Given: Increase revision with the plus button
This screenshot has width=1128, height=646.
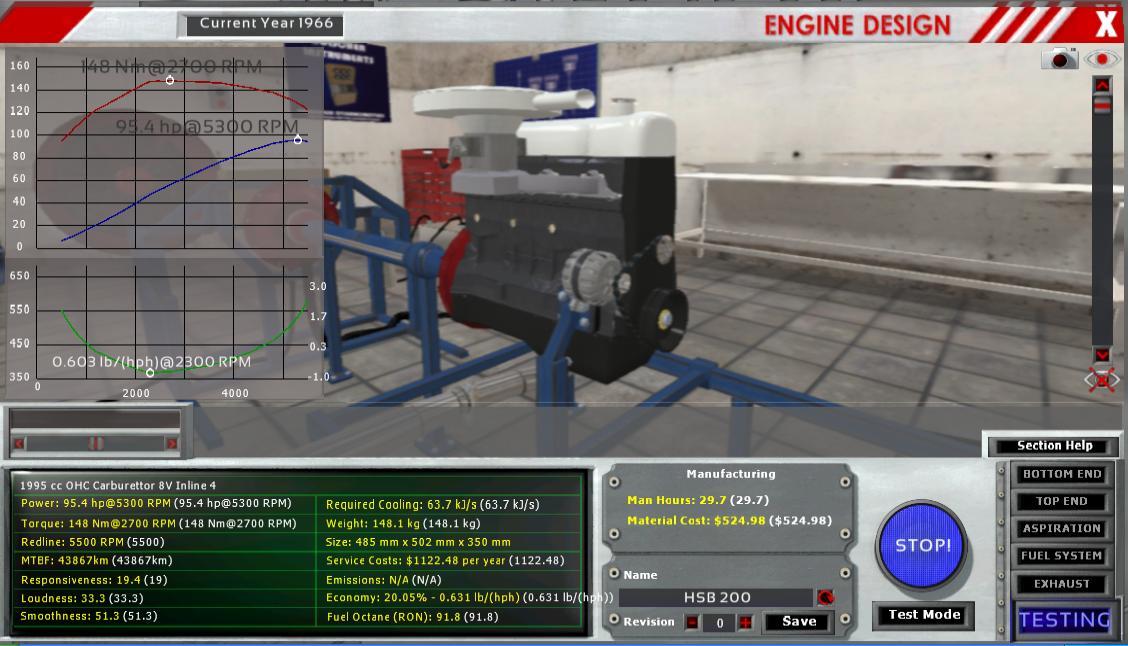Looking at the screenshot, I should click(x=745, y=622).
